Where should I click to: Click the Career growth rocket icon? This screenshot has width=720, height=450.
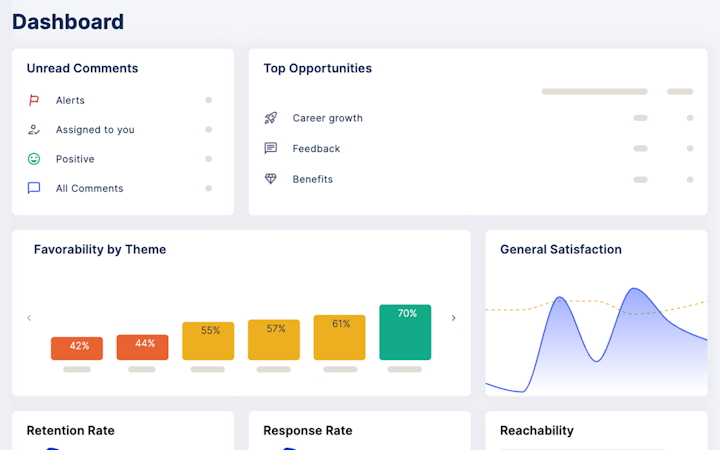(270, 118)
